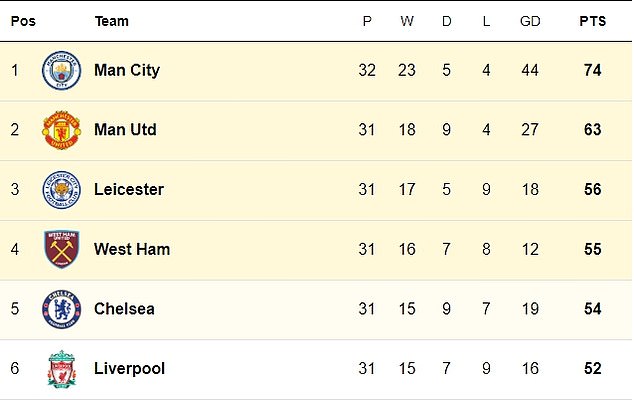Click Man City's 74 points value
This screenshot has width=634, height=400.
tap(592, 70)
